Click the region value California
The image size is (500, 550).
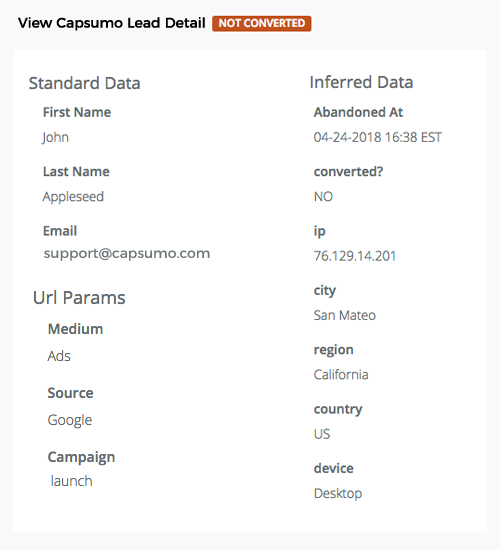pos(341,375)
